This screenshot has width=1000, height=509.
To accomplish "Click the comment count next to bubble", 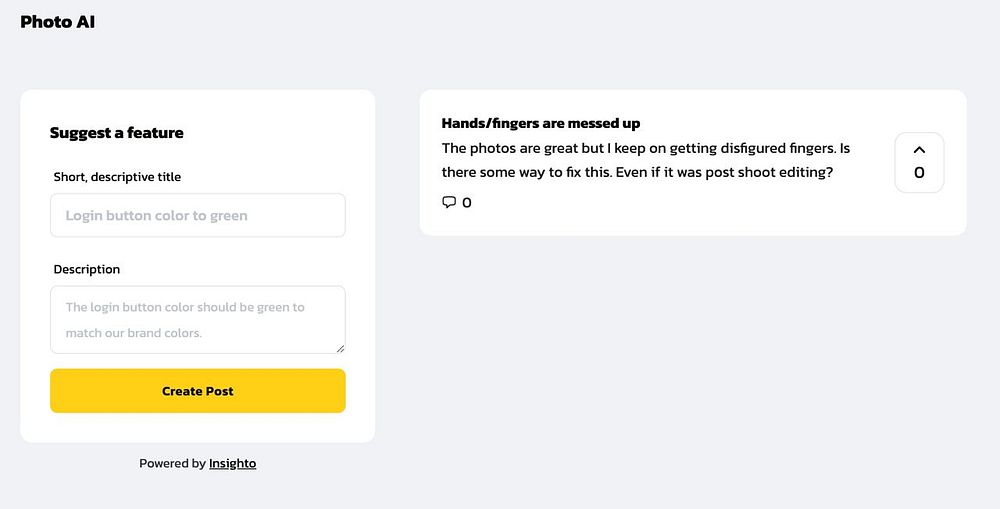I will pyautogui.click(x=467, y=203).
